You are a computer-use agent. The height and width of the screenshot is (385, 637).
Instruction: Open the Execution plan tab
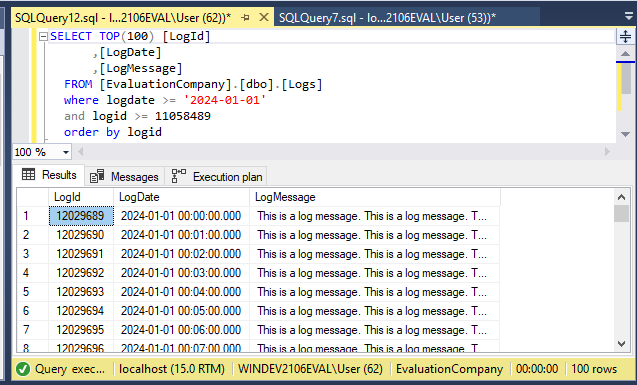[216, 177]
